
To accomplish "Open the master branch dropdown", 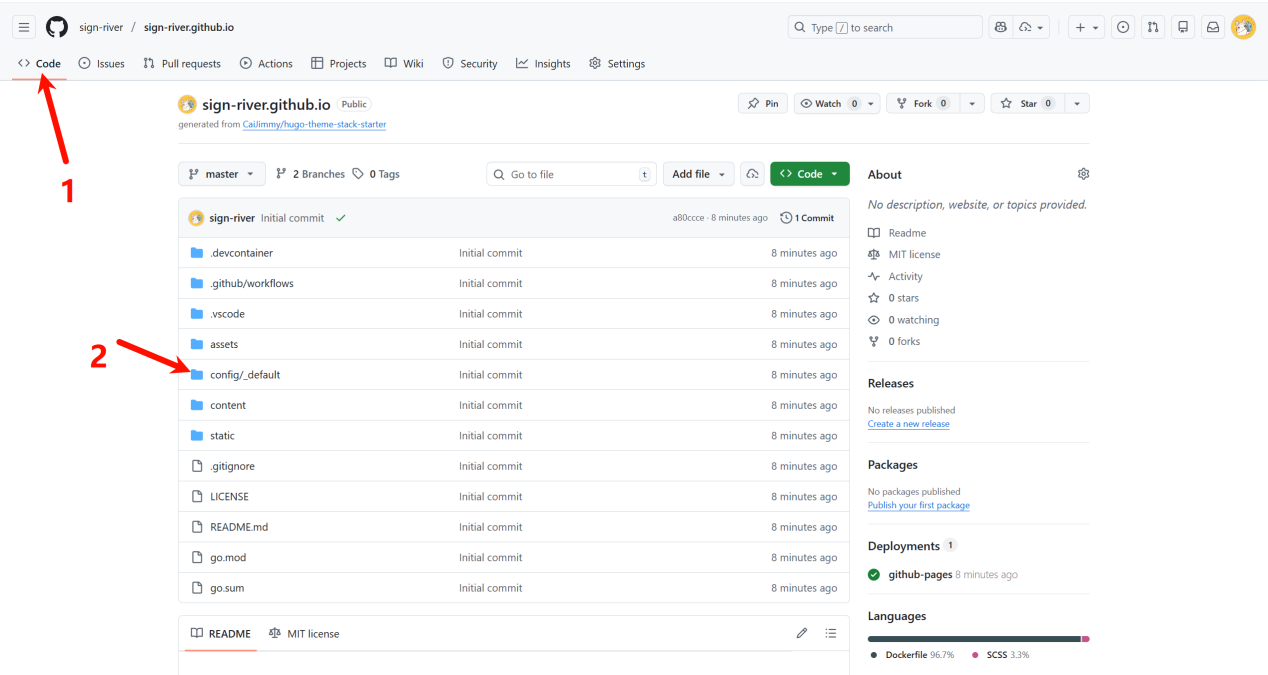I will tap(222, 174).
